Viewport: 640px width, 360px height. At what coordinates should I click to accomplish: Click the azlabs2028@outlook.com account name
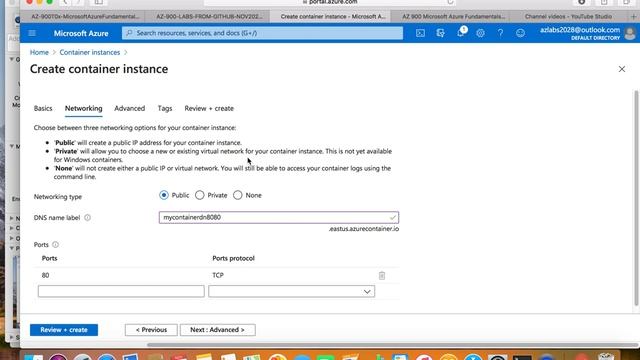point(580,30)
